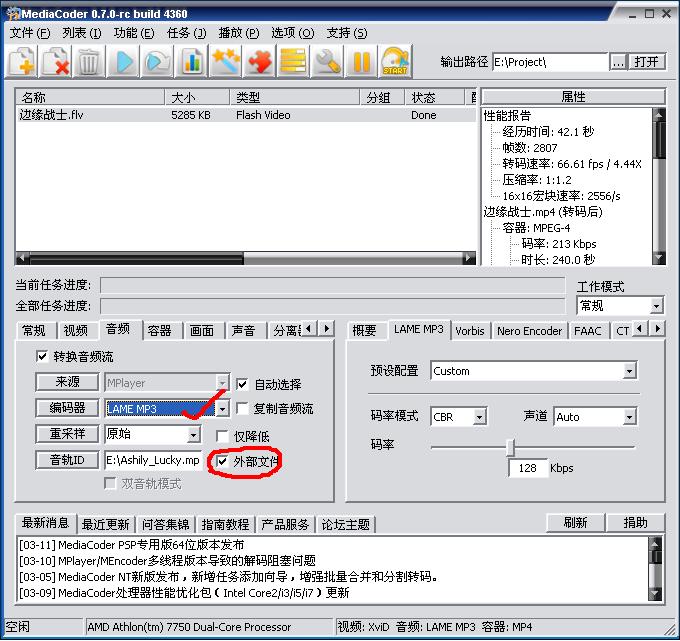Image resolution: width=680 pixels, height=641 pixels.
Task: Open the 最近更新 tab
Action: point(105,524)
